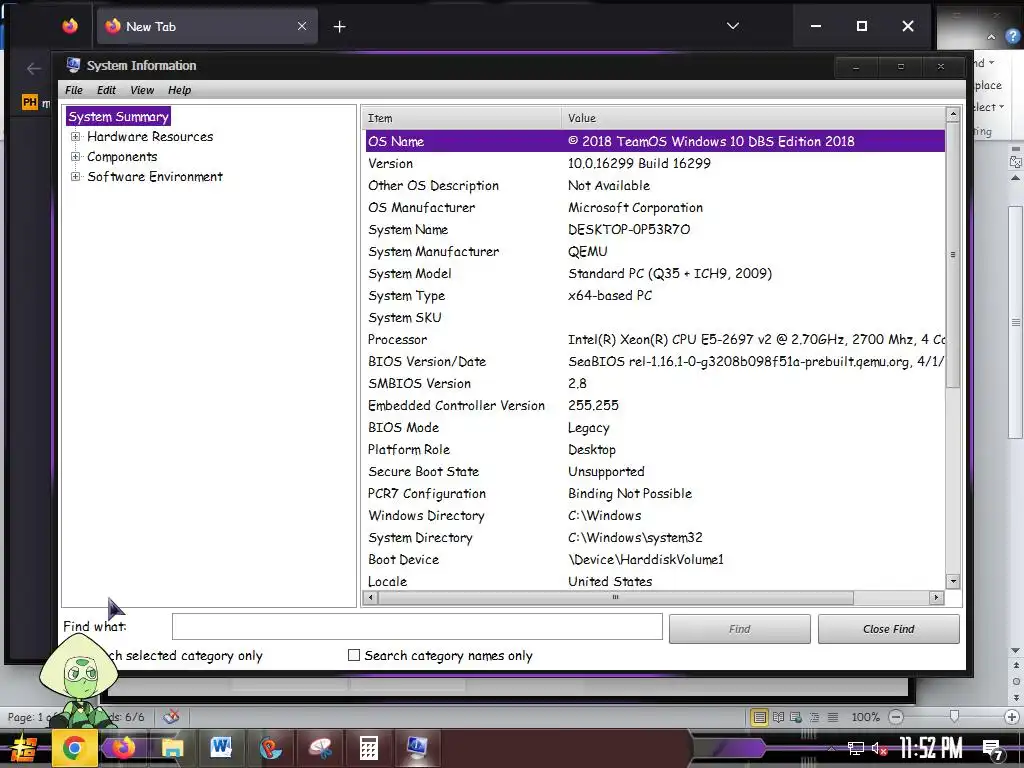Click the Close Find button
This screenshot has height=768, width=1024.
click(888, 629)
